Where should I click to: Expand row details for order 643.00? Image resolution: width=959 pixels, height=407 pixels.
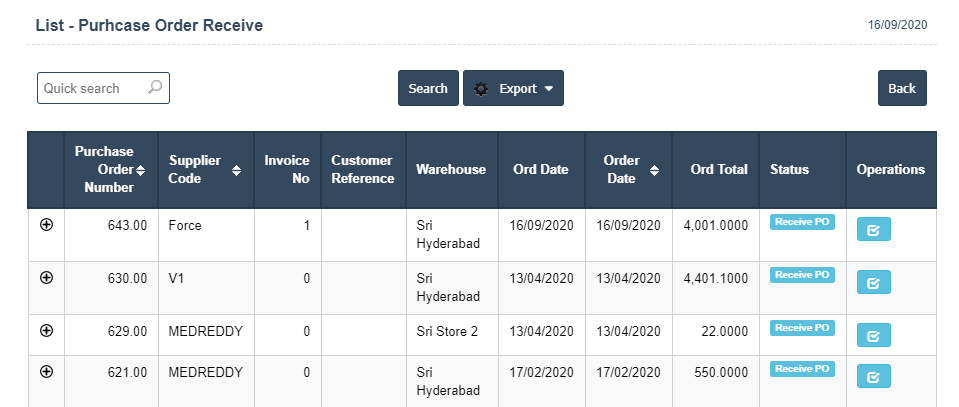(46, 225)
